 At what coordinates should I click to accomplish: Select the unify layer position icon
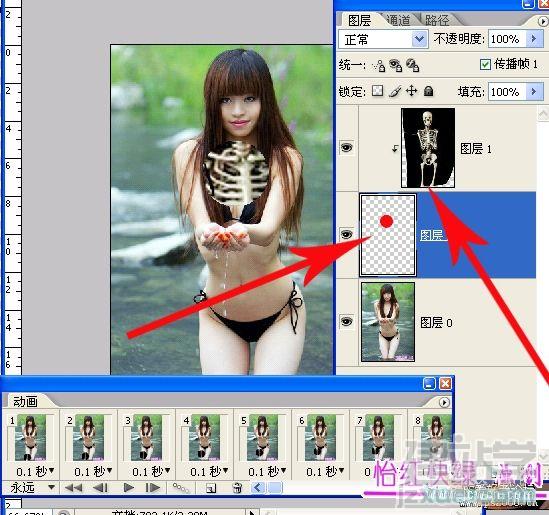[379, 65]
